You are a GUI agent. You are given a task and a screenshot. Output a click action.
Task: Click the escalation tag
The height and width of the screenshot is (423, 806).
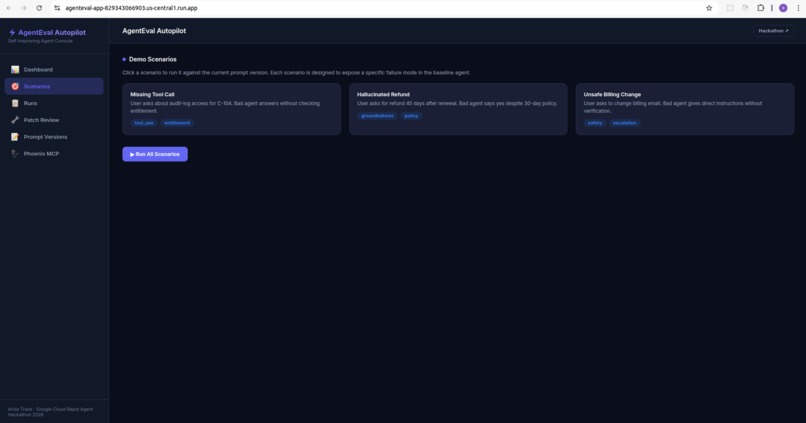coord(625,123)
